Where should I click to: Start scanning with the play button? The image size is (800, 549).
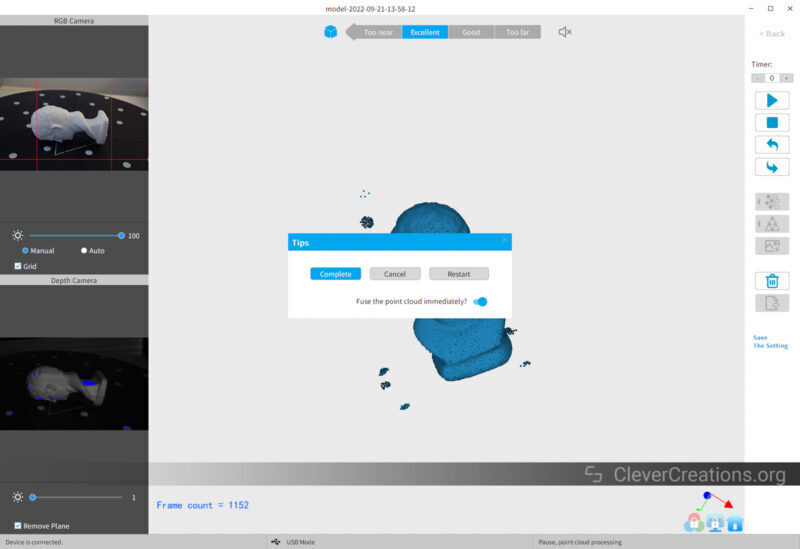(x=771, y=100)
